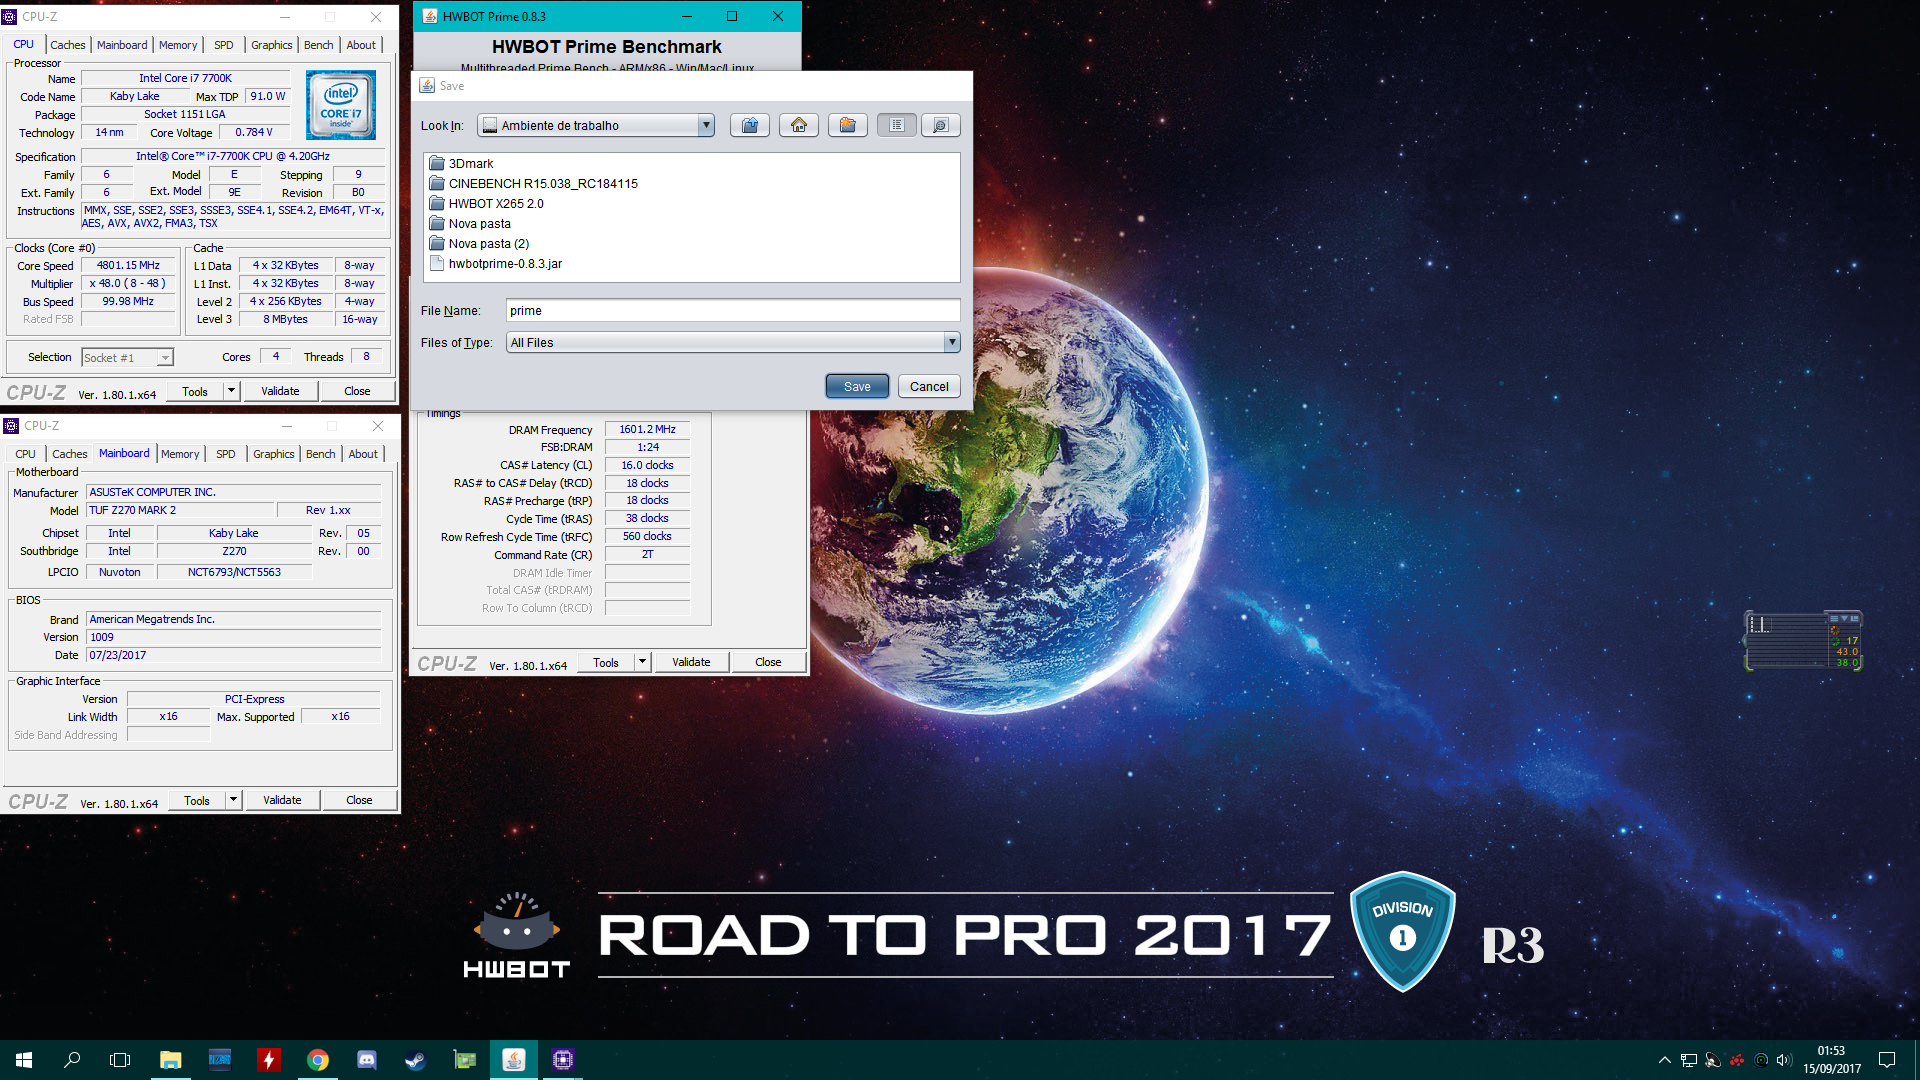Click the graphics card taskbar icon
This screenshot has width=1920, height=1080.
(x=465, y=1060)
